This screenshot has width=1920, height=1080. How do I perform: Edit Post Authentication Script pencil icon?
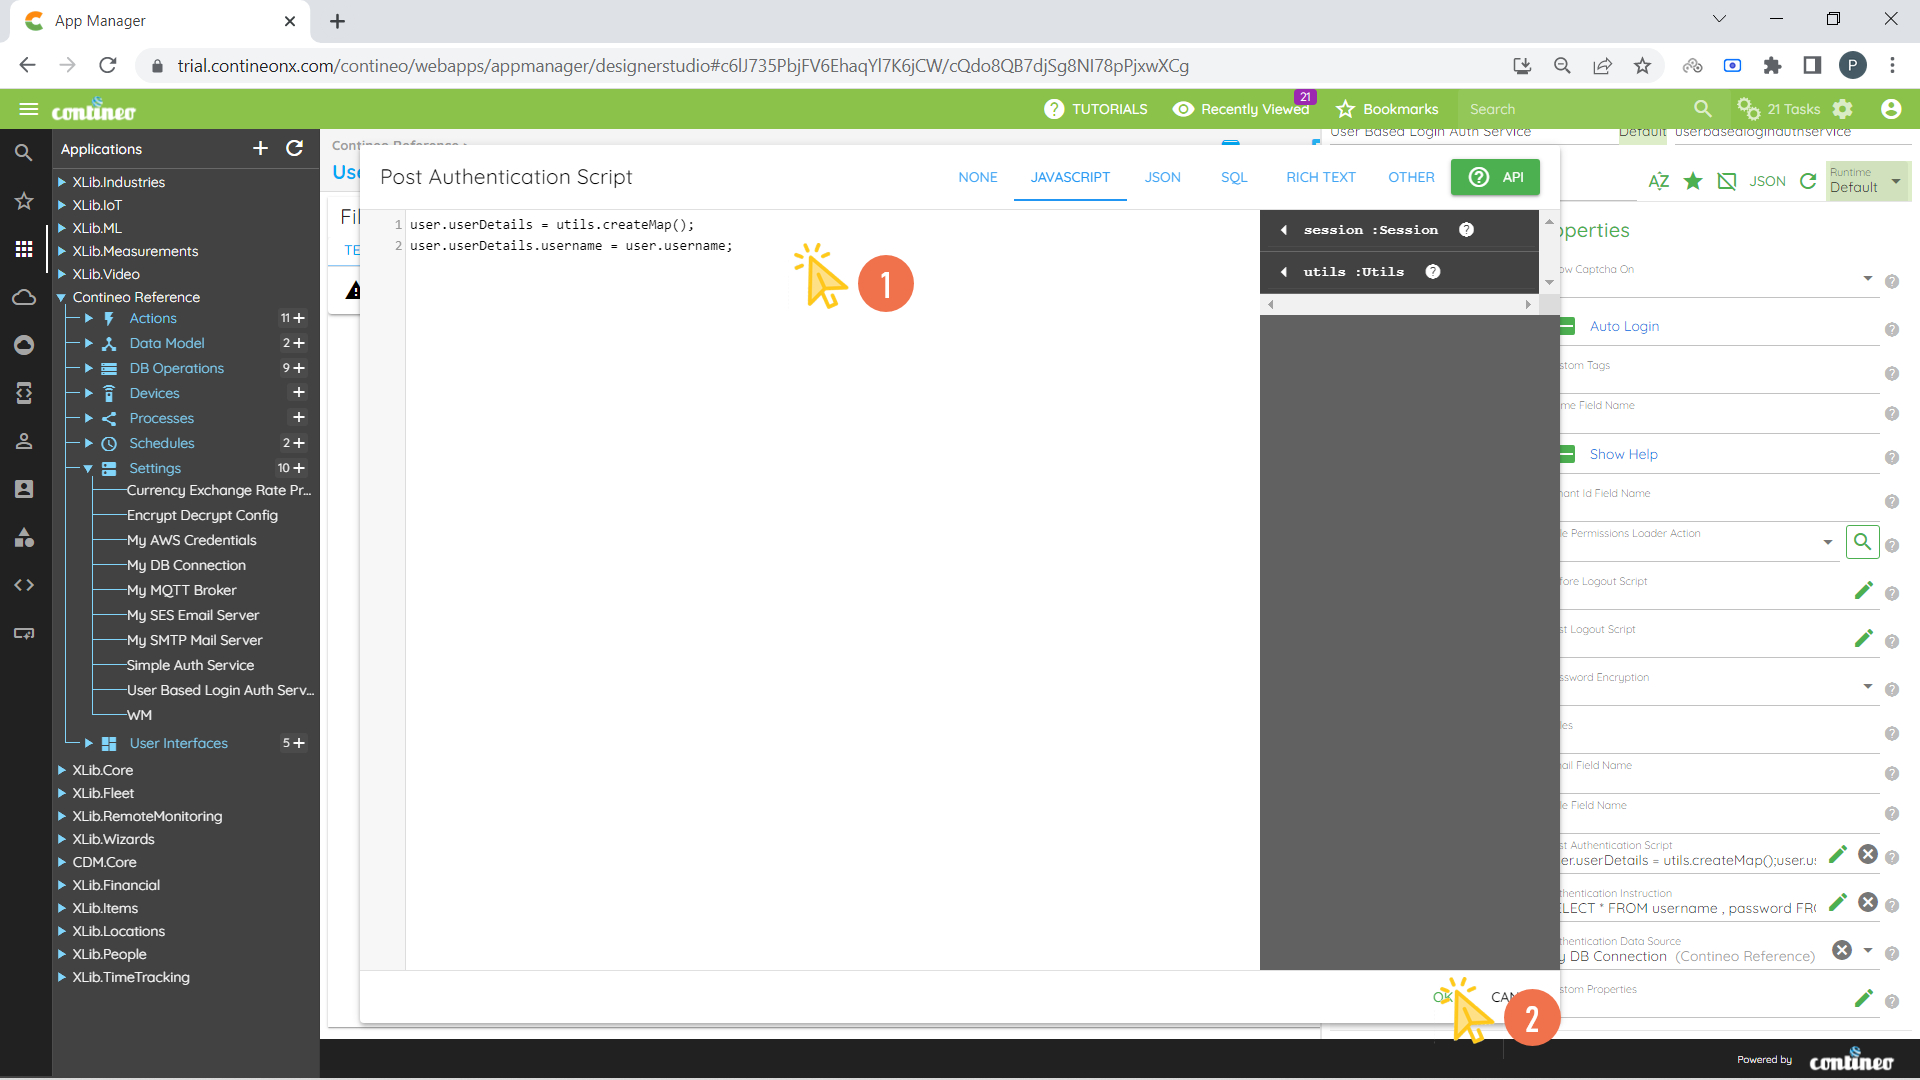[x=1837, y=854]
